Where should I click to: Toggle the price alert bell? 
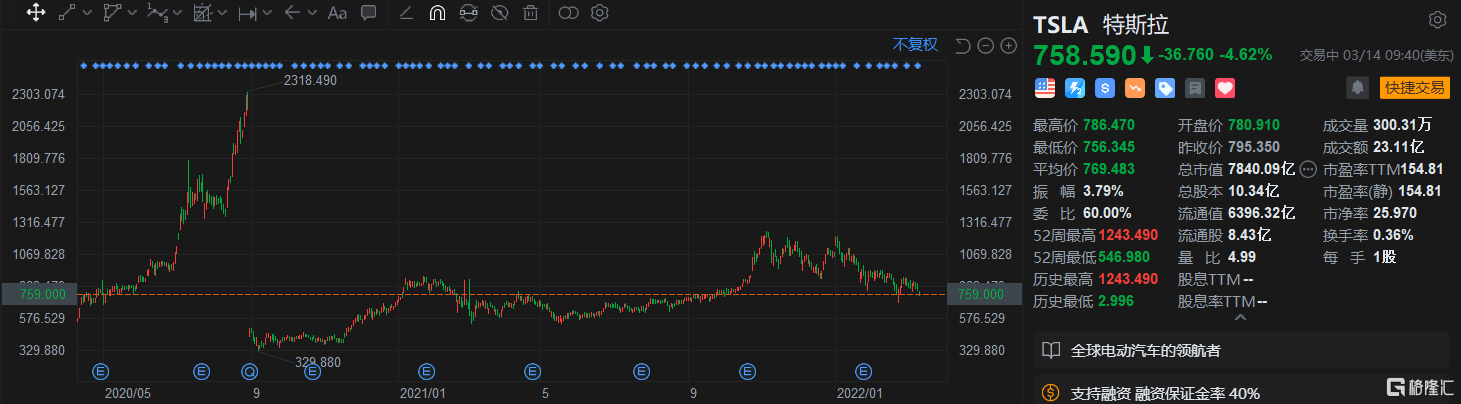coord(1357,88)
